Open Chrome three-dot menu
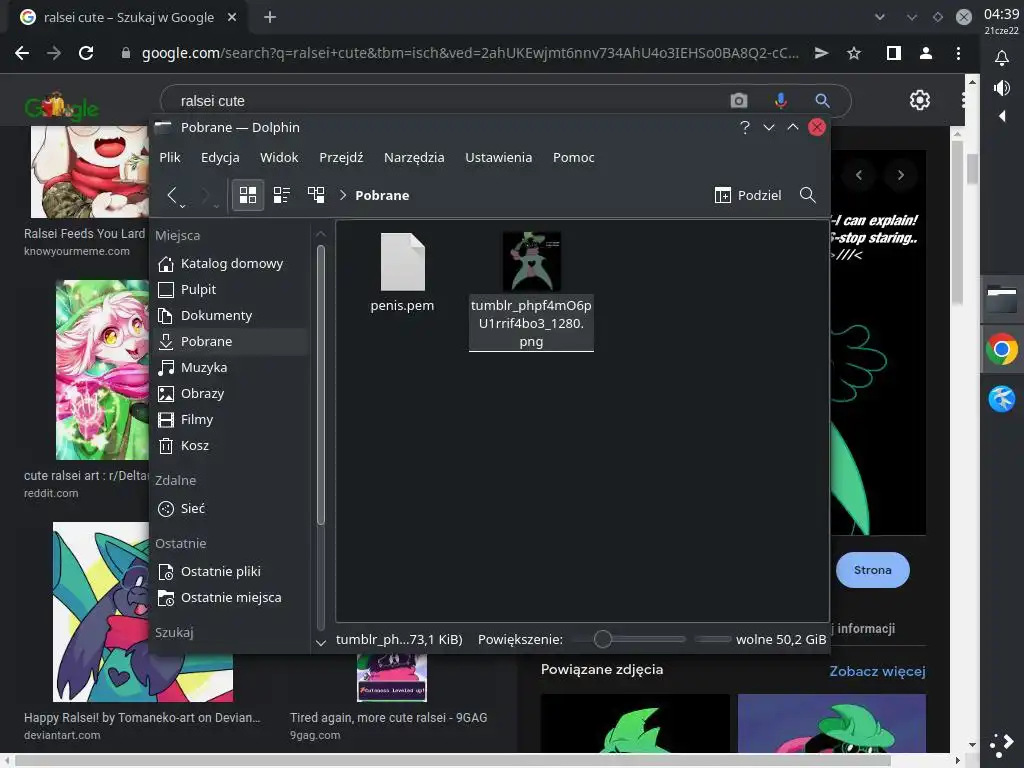Viewport: 1024px width, 768px height. tap(958, 53)
